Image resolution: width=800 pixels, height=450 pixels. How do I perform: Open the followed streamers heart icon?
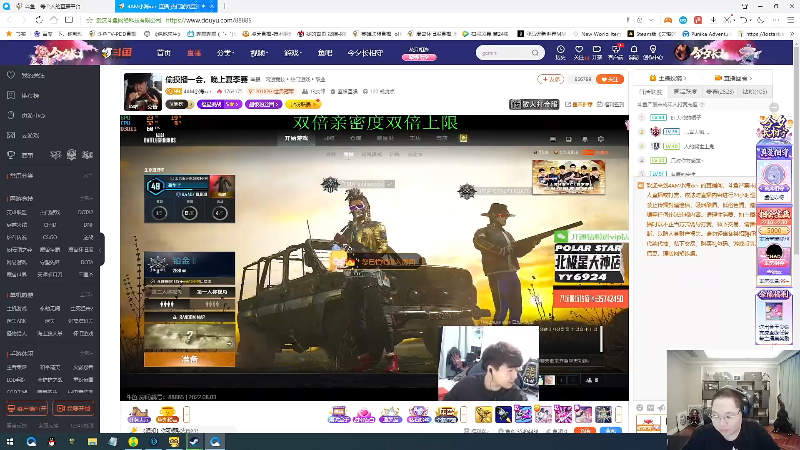click(579, 49)
